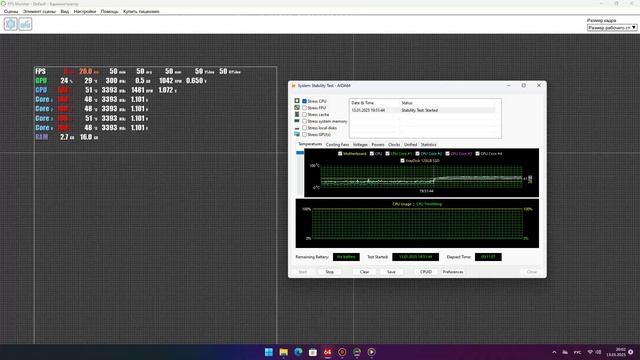The width and height of the screenshot is (640, 360).
Task: Open File Explorer from the taskbar
Action: tap(283, 352)
